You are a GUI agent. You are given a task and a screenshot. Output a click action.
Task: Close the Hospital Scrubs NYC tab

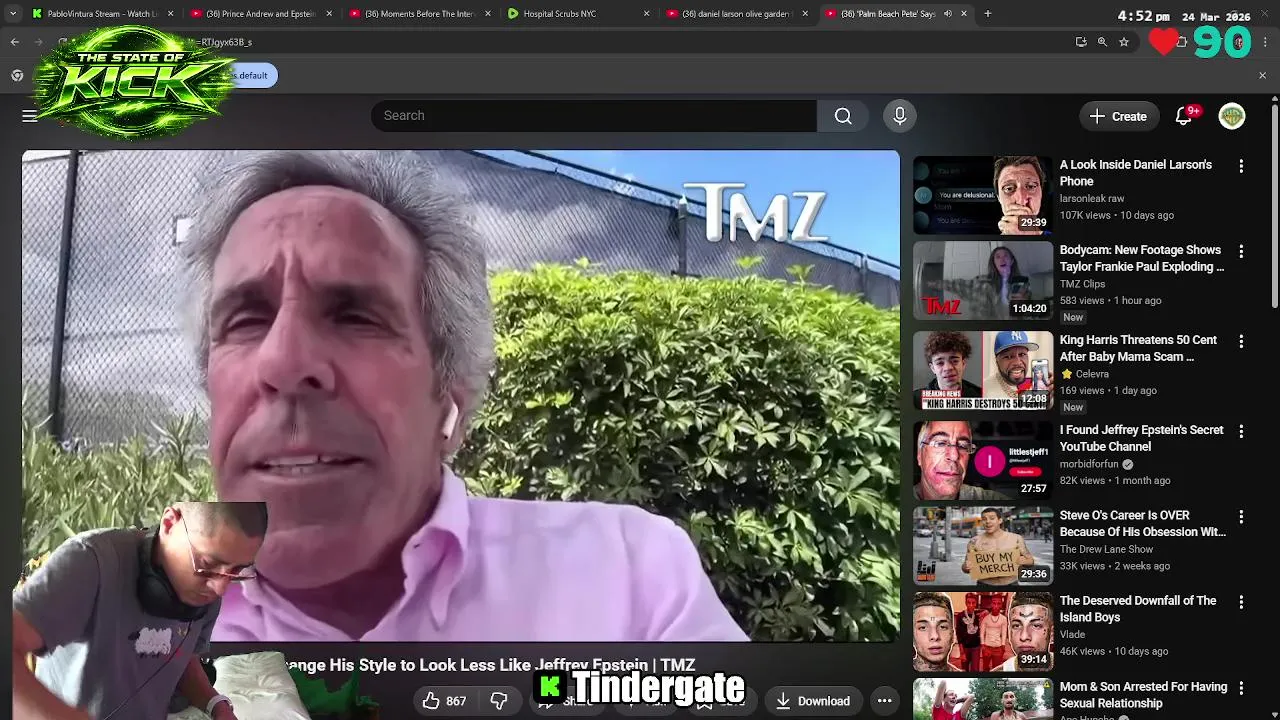(x=646, y=14)
